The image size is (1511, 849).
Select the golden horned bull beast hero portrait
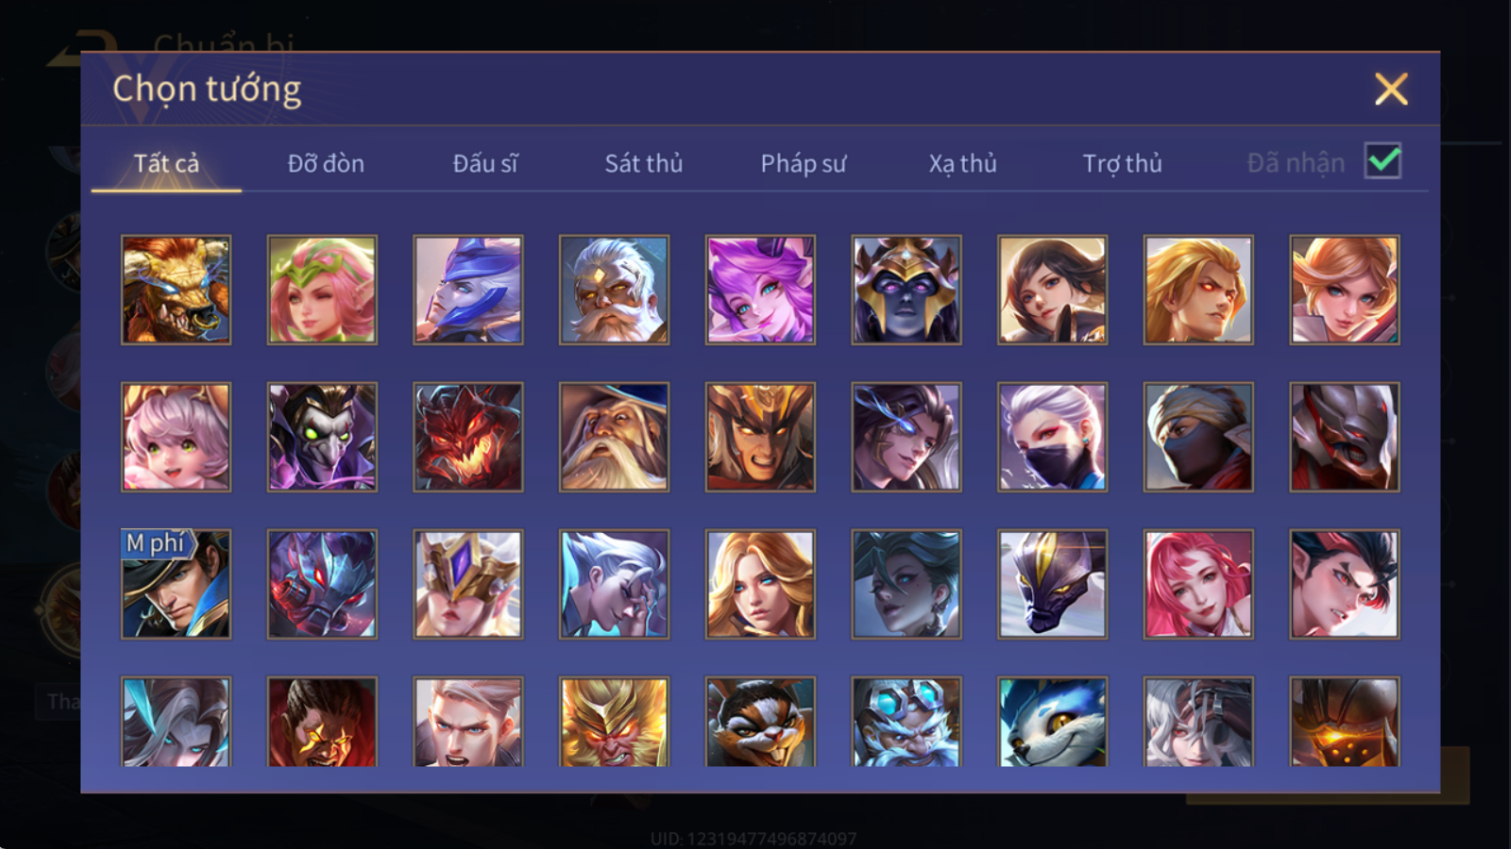point(176,290)
